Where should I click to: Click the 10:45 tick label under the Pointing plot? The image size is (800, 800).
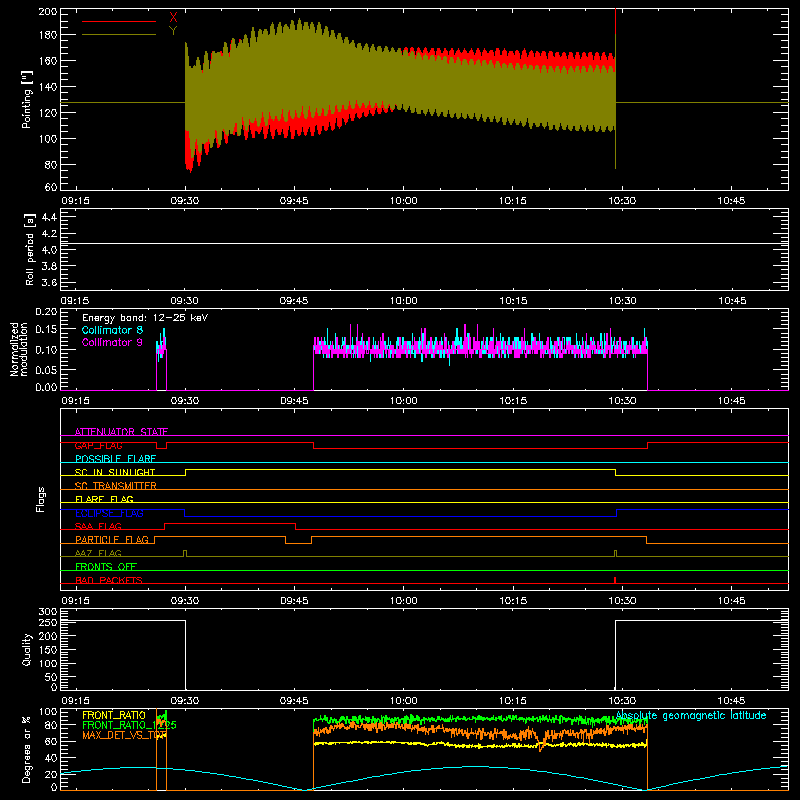pos(731,201)
